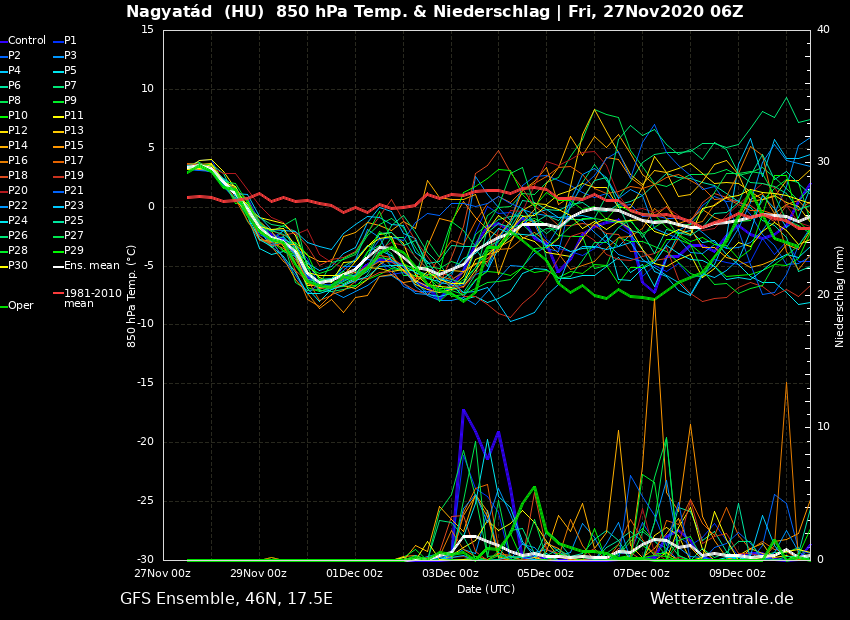Click the Date (UTC) axis label
Image resolution: width=850 pixels, height=620 pixels.
pos(486,590)
